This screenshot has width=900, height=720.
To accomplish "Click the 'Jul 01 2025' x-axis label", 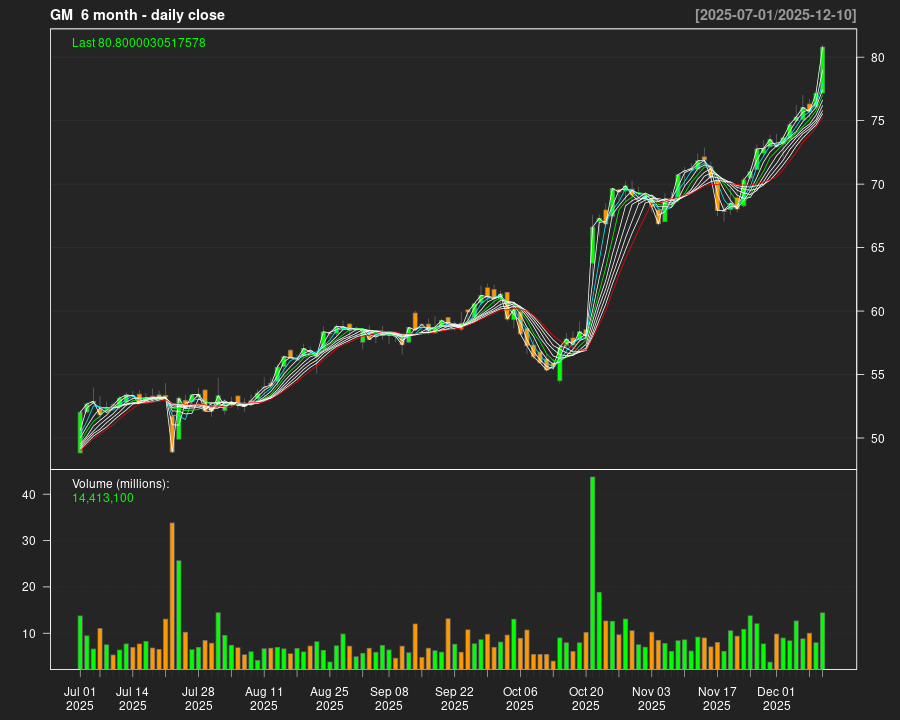I will point(80,698).
